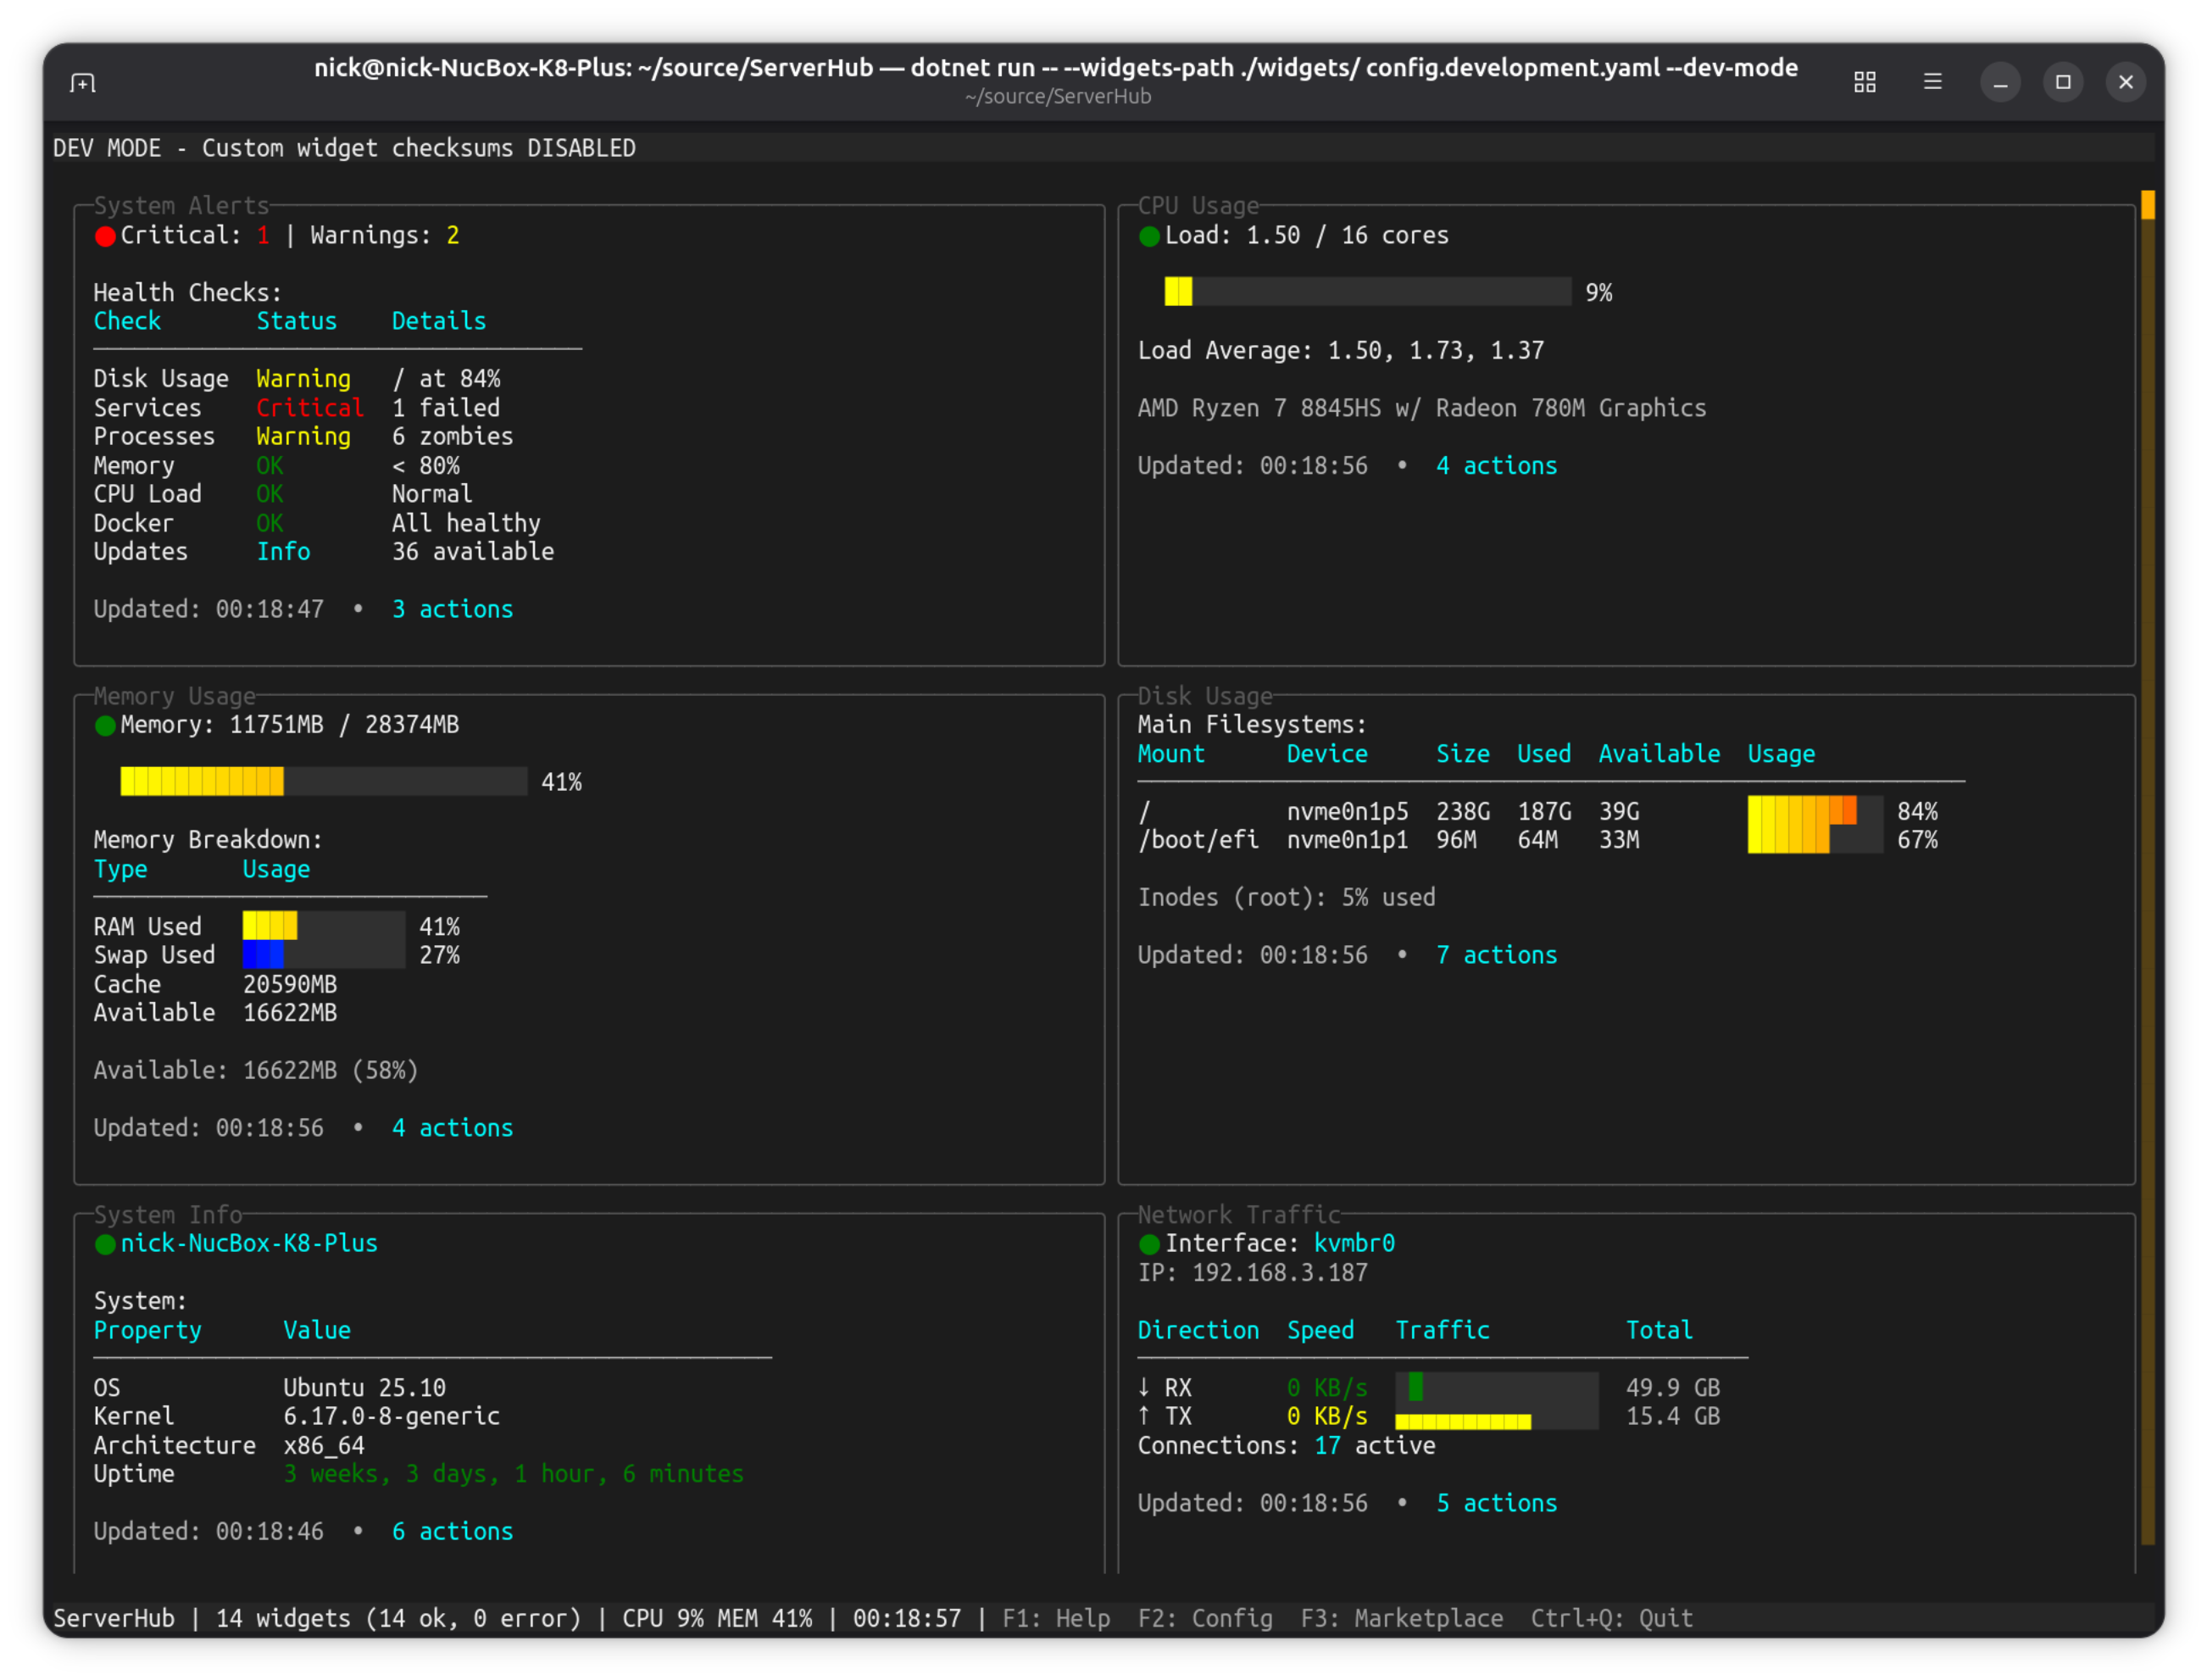Screen dimensions: 2207x1680
Task: Click 'Inodes (root): 5% used' line
Action: pyautogui.click(x=1286, y=898)
